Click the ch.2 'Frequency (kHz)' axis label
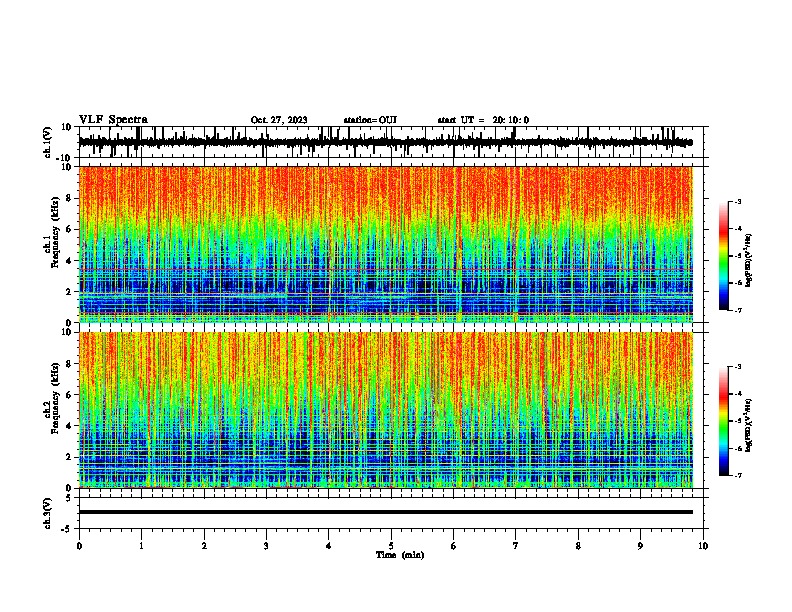Screen dimensions: 792x612 pos(55,398)
